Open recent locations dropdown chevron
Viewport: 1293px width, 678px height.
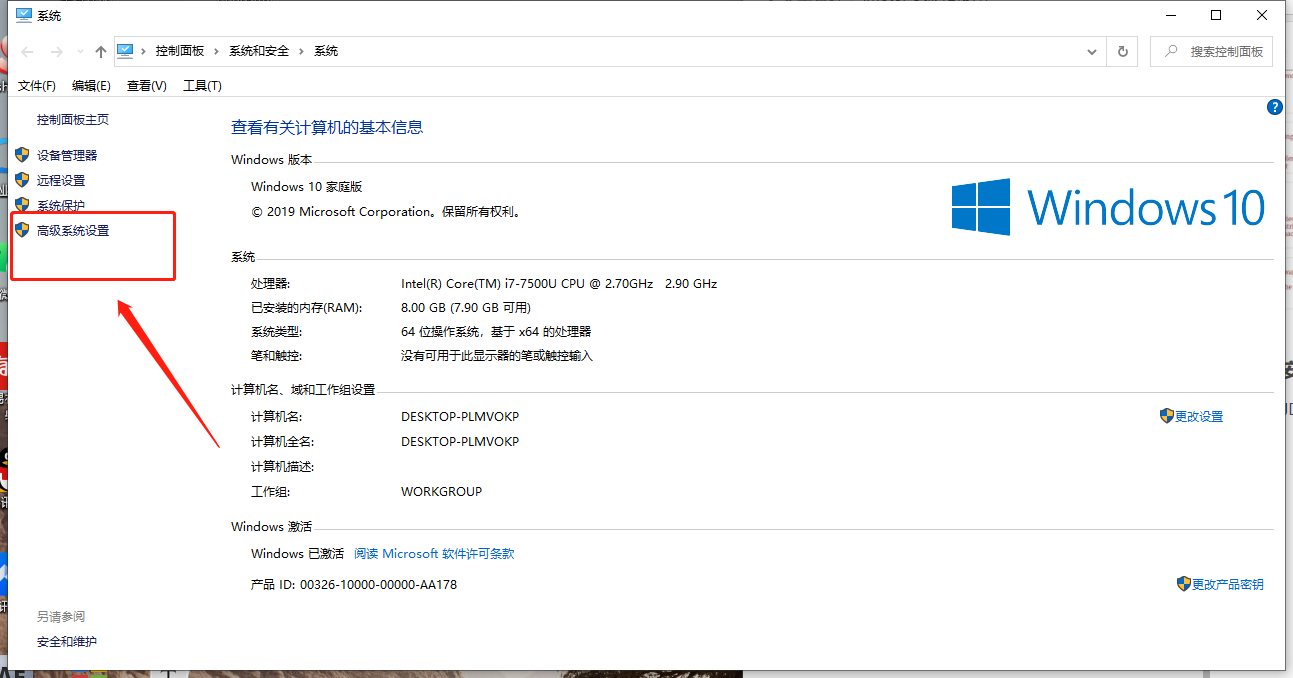click(80, 52)
